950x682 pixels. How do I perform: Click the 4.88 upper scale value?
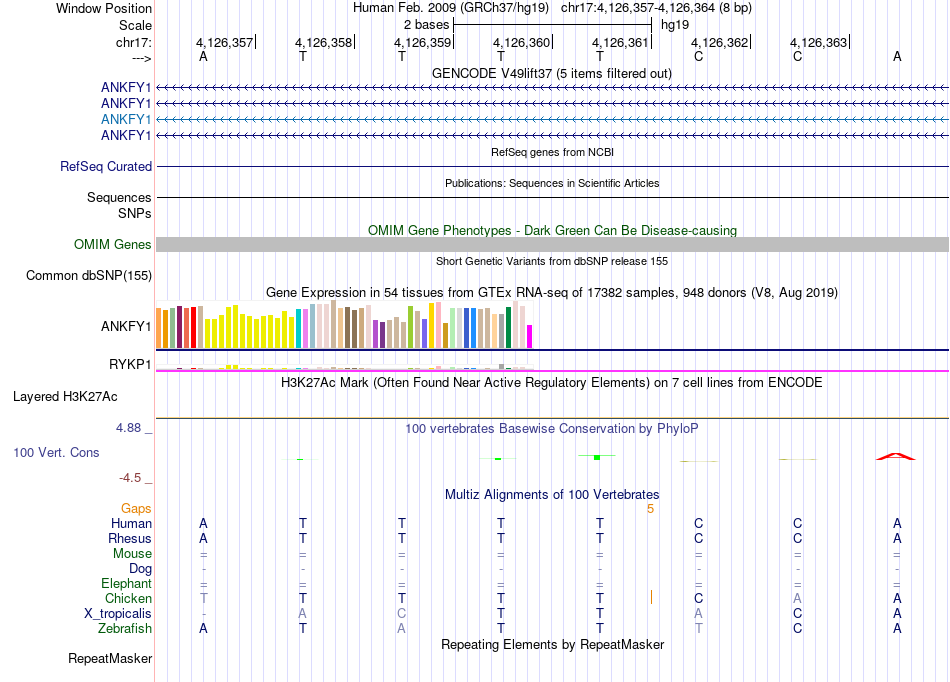coord(128,428)
